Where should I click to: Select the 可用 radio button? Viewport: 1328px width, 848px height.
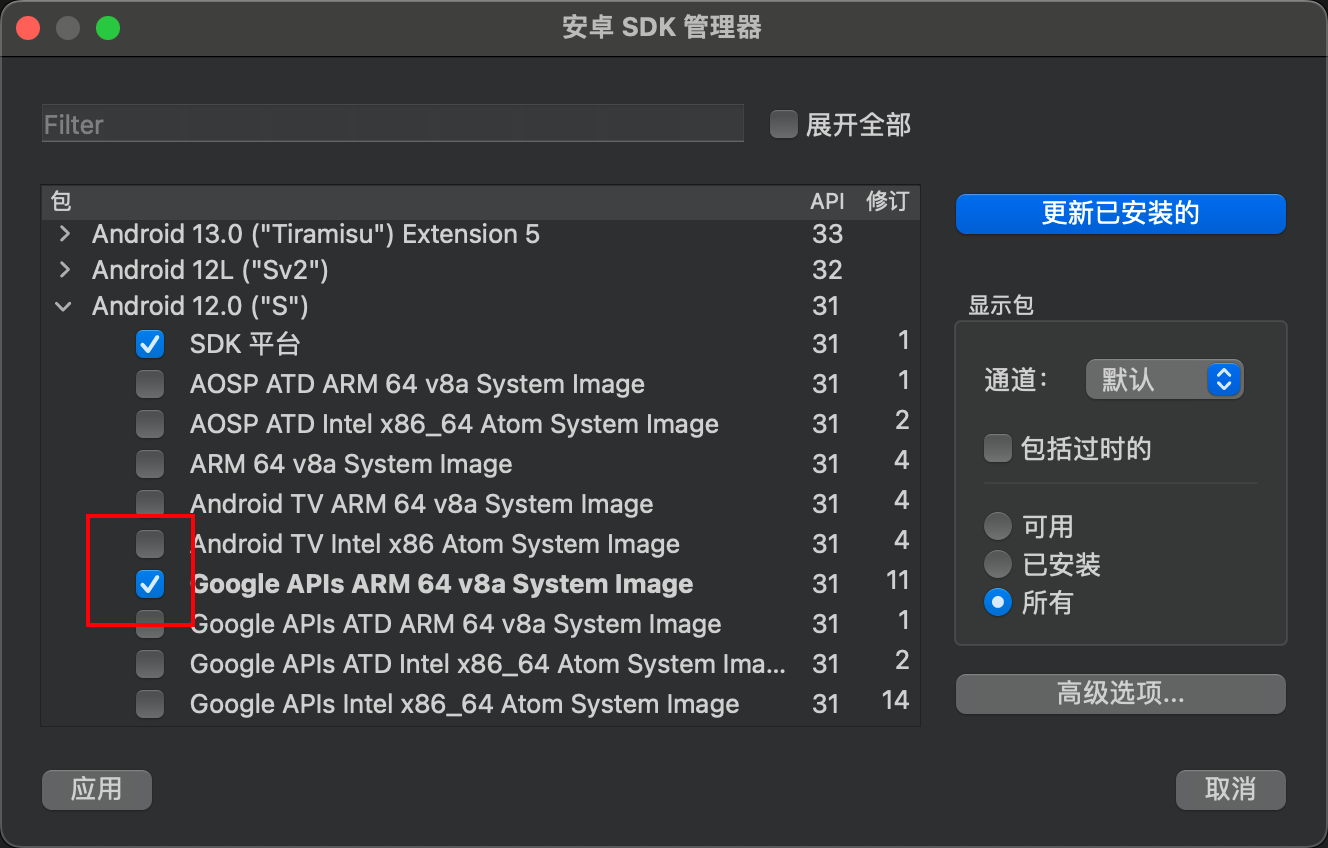click(x=998, y=526)
